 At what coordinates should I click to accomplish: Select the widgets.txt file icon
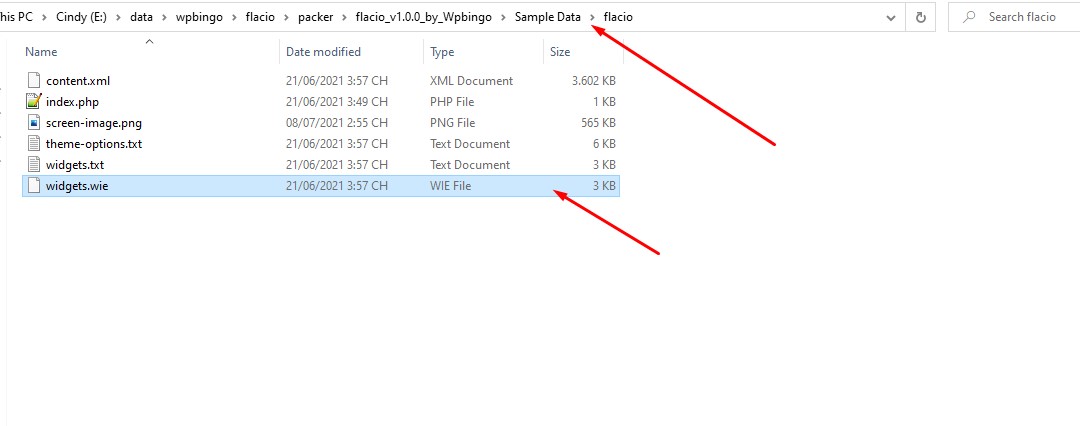pos(34,165)
